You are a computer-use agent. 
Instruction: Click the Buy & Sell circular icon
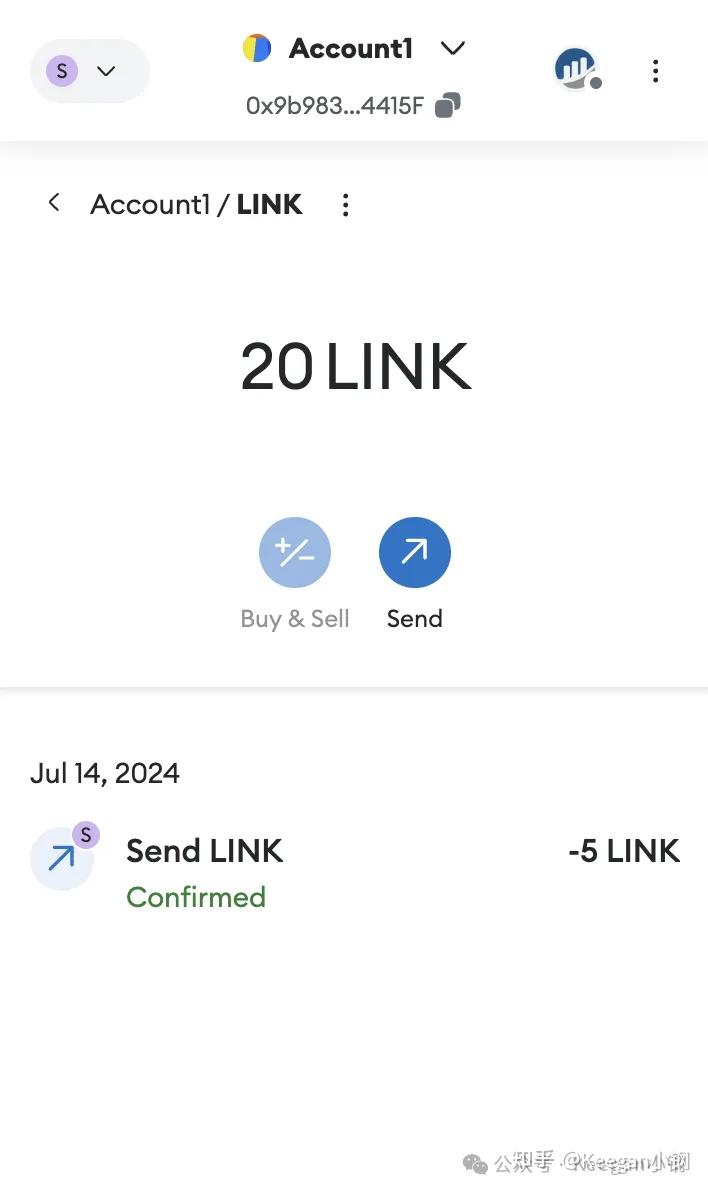pos(295,552)
